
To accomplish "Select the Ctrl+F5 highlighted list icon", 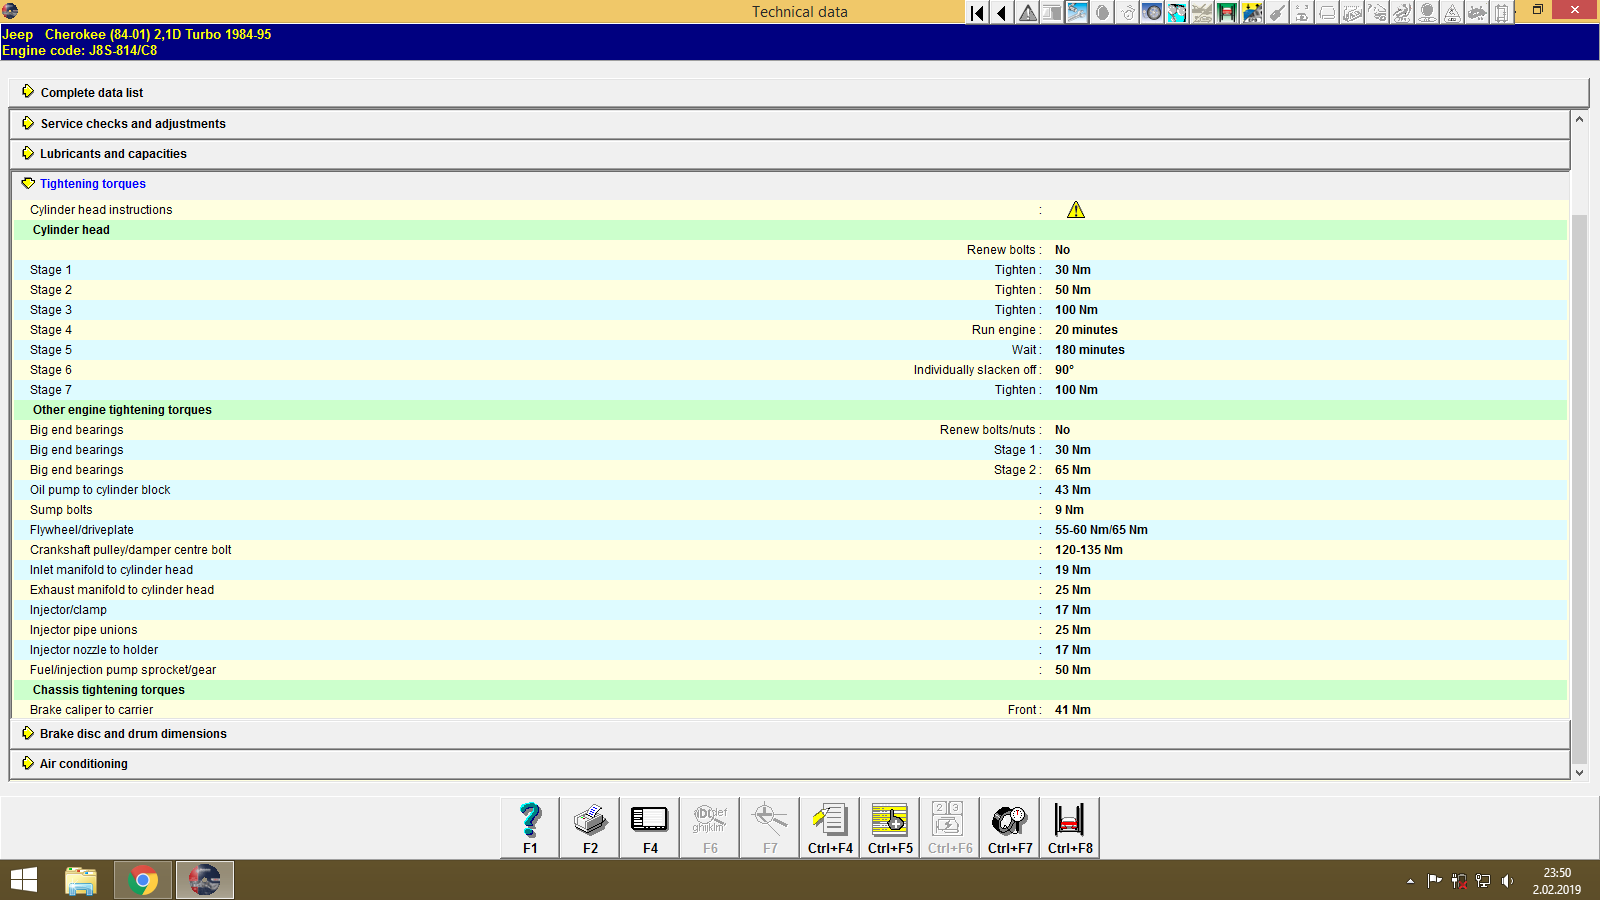I will [x=889, y=826].
